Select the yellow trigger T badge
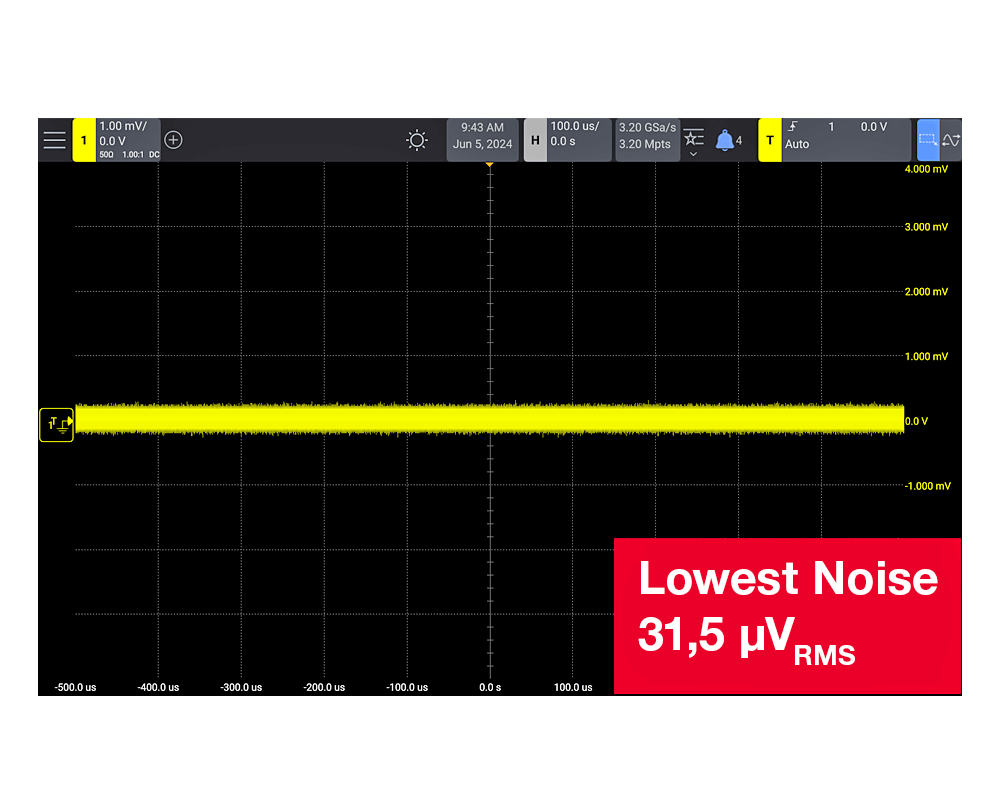 (x=770, y=140)
